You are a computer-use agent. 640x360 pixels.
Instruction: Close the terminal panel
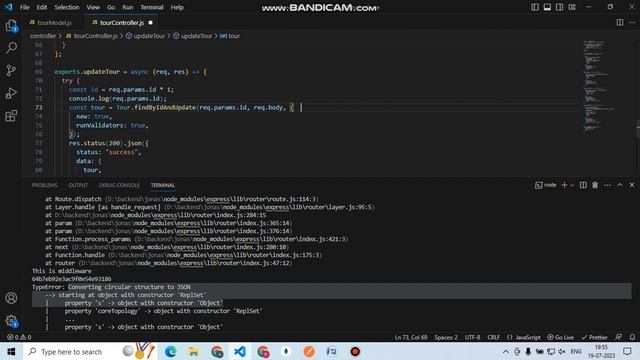[632, 185]
